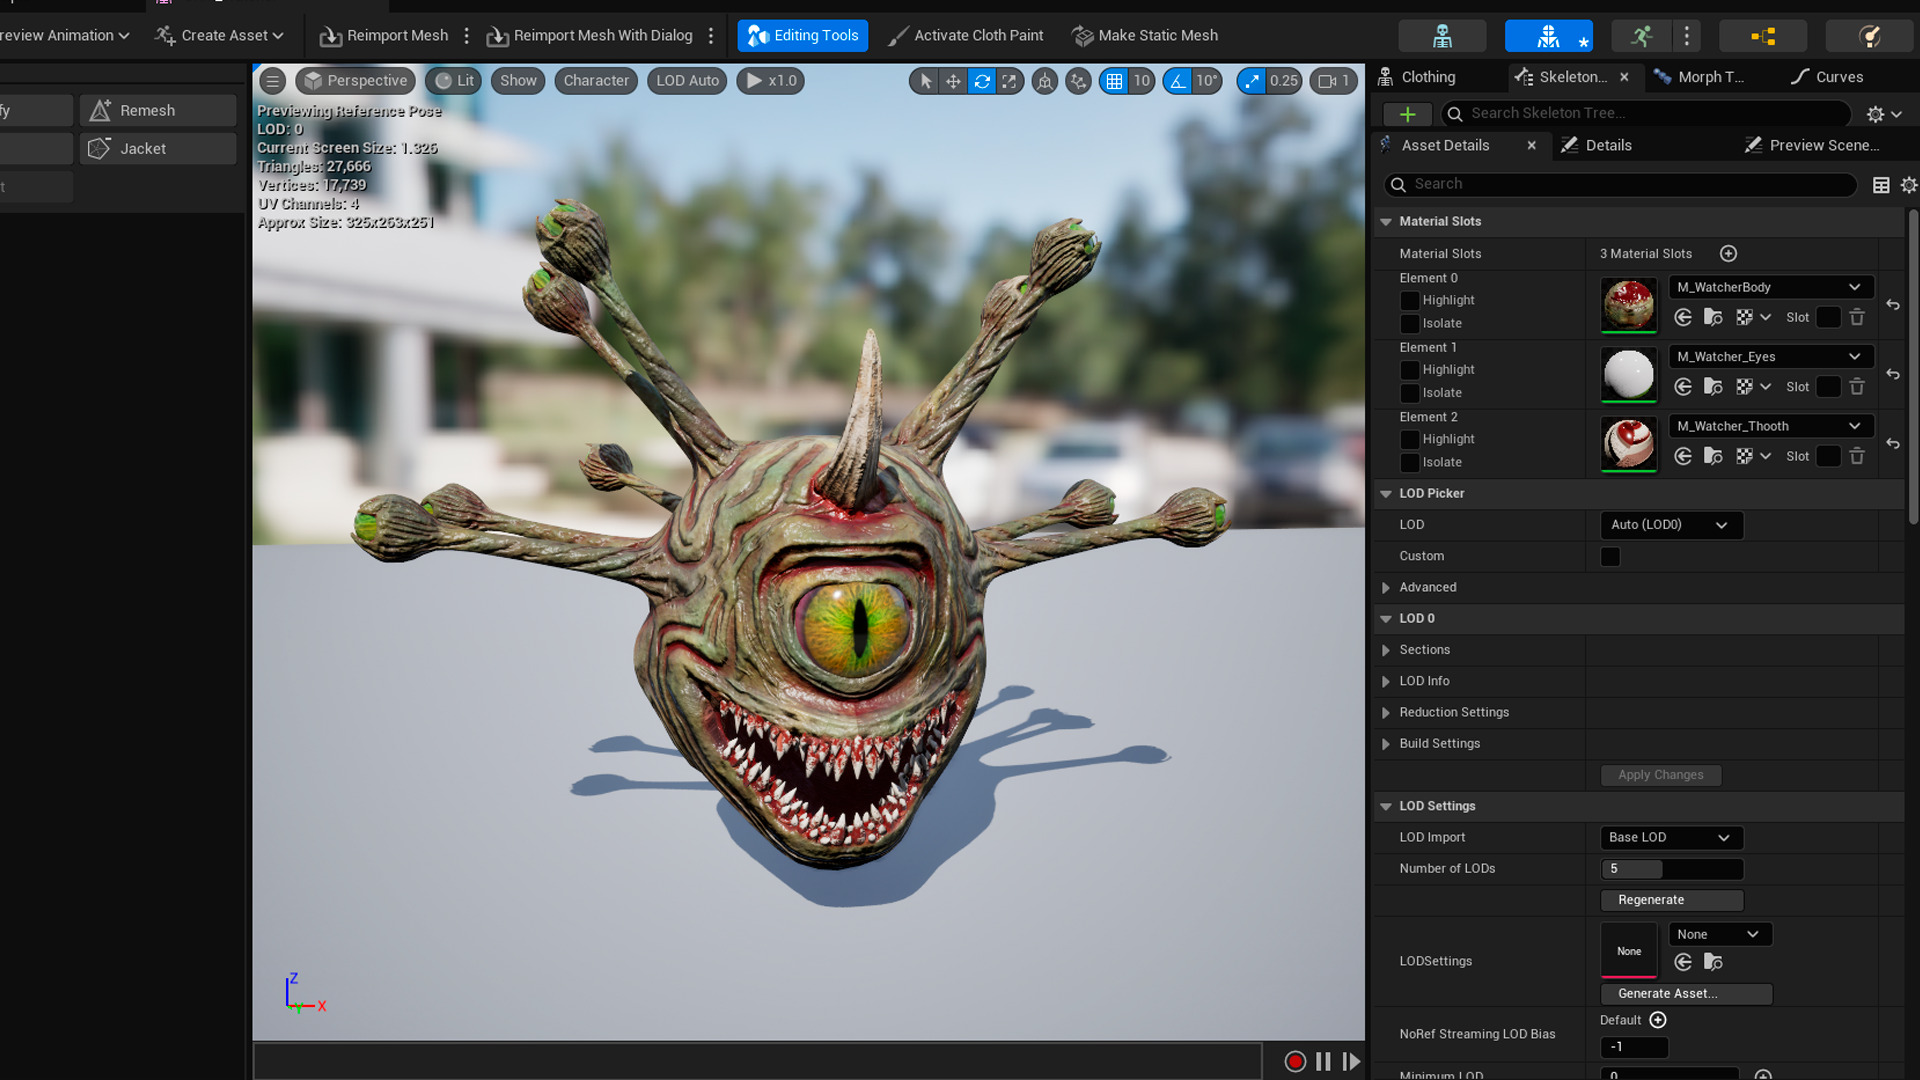The height and width of the screenshot is (1080, 1920).
Task: Open the Animation Blueprint mode
Action: pyautogui.click(x=1762, y=36)
